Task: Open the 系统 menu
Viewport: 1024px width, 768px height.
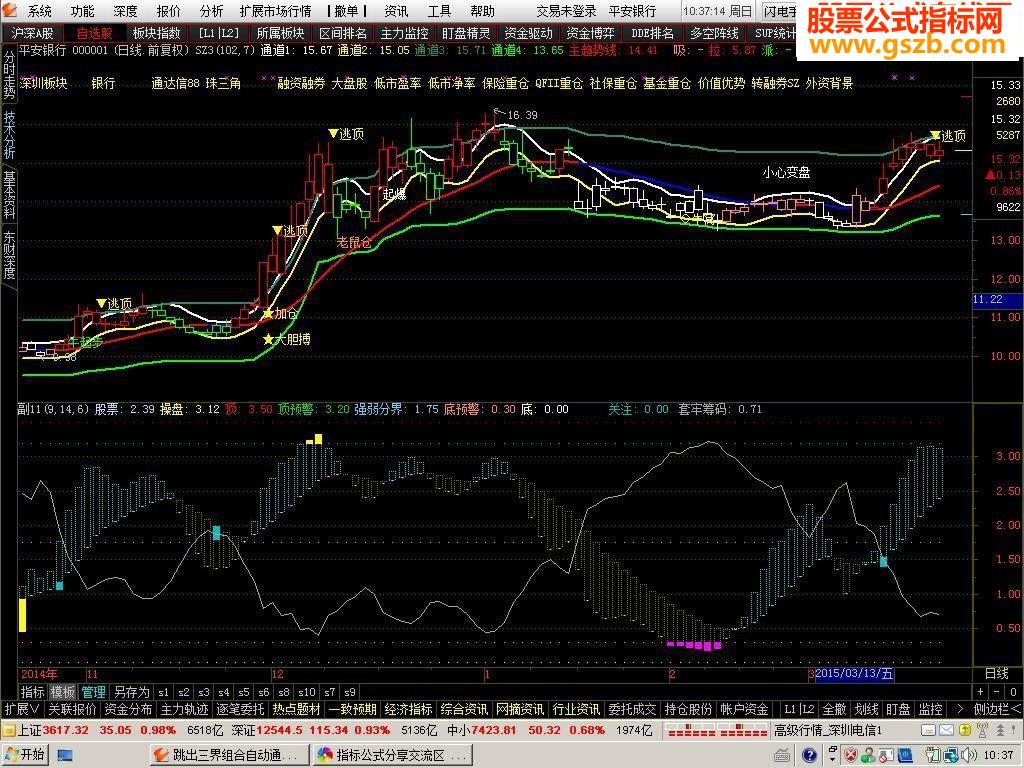Action: 39,11
